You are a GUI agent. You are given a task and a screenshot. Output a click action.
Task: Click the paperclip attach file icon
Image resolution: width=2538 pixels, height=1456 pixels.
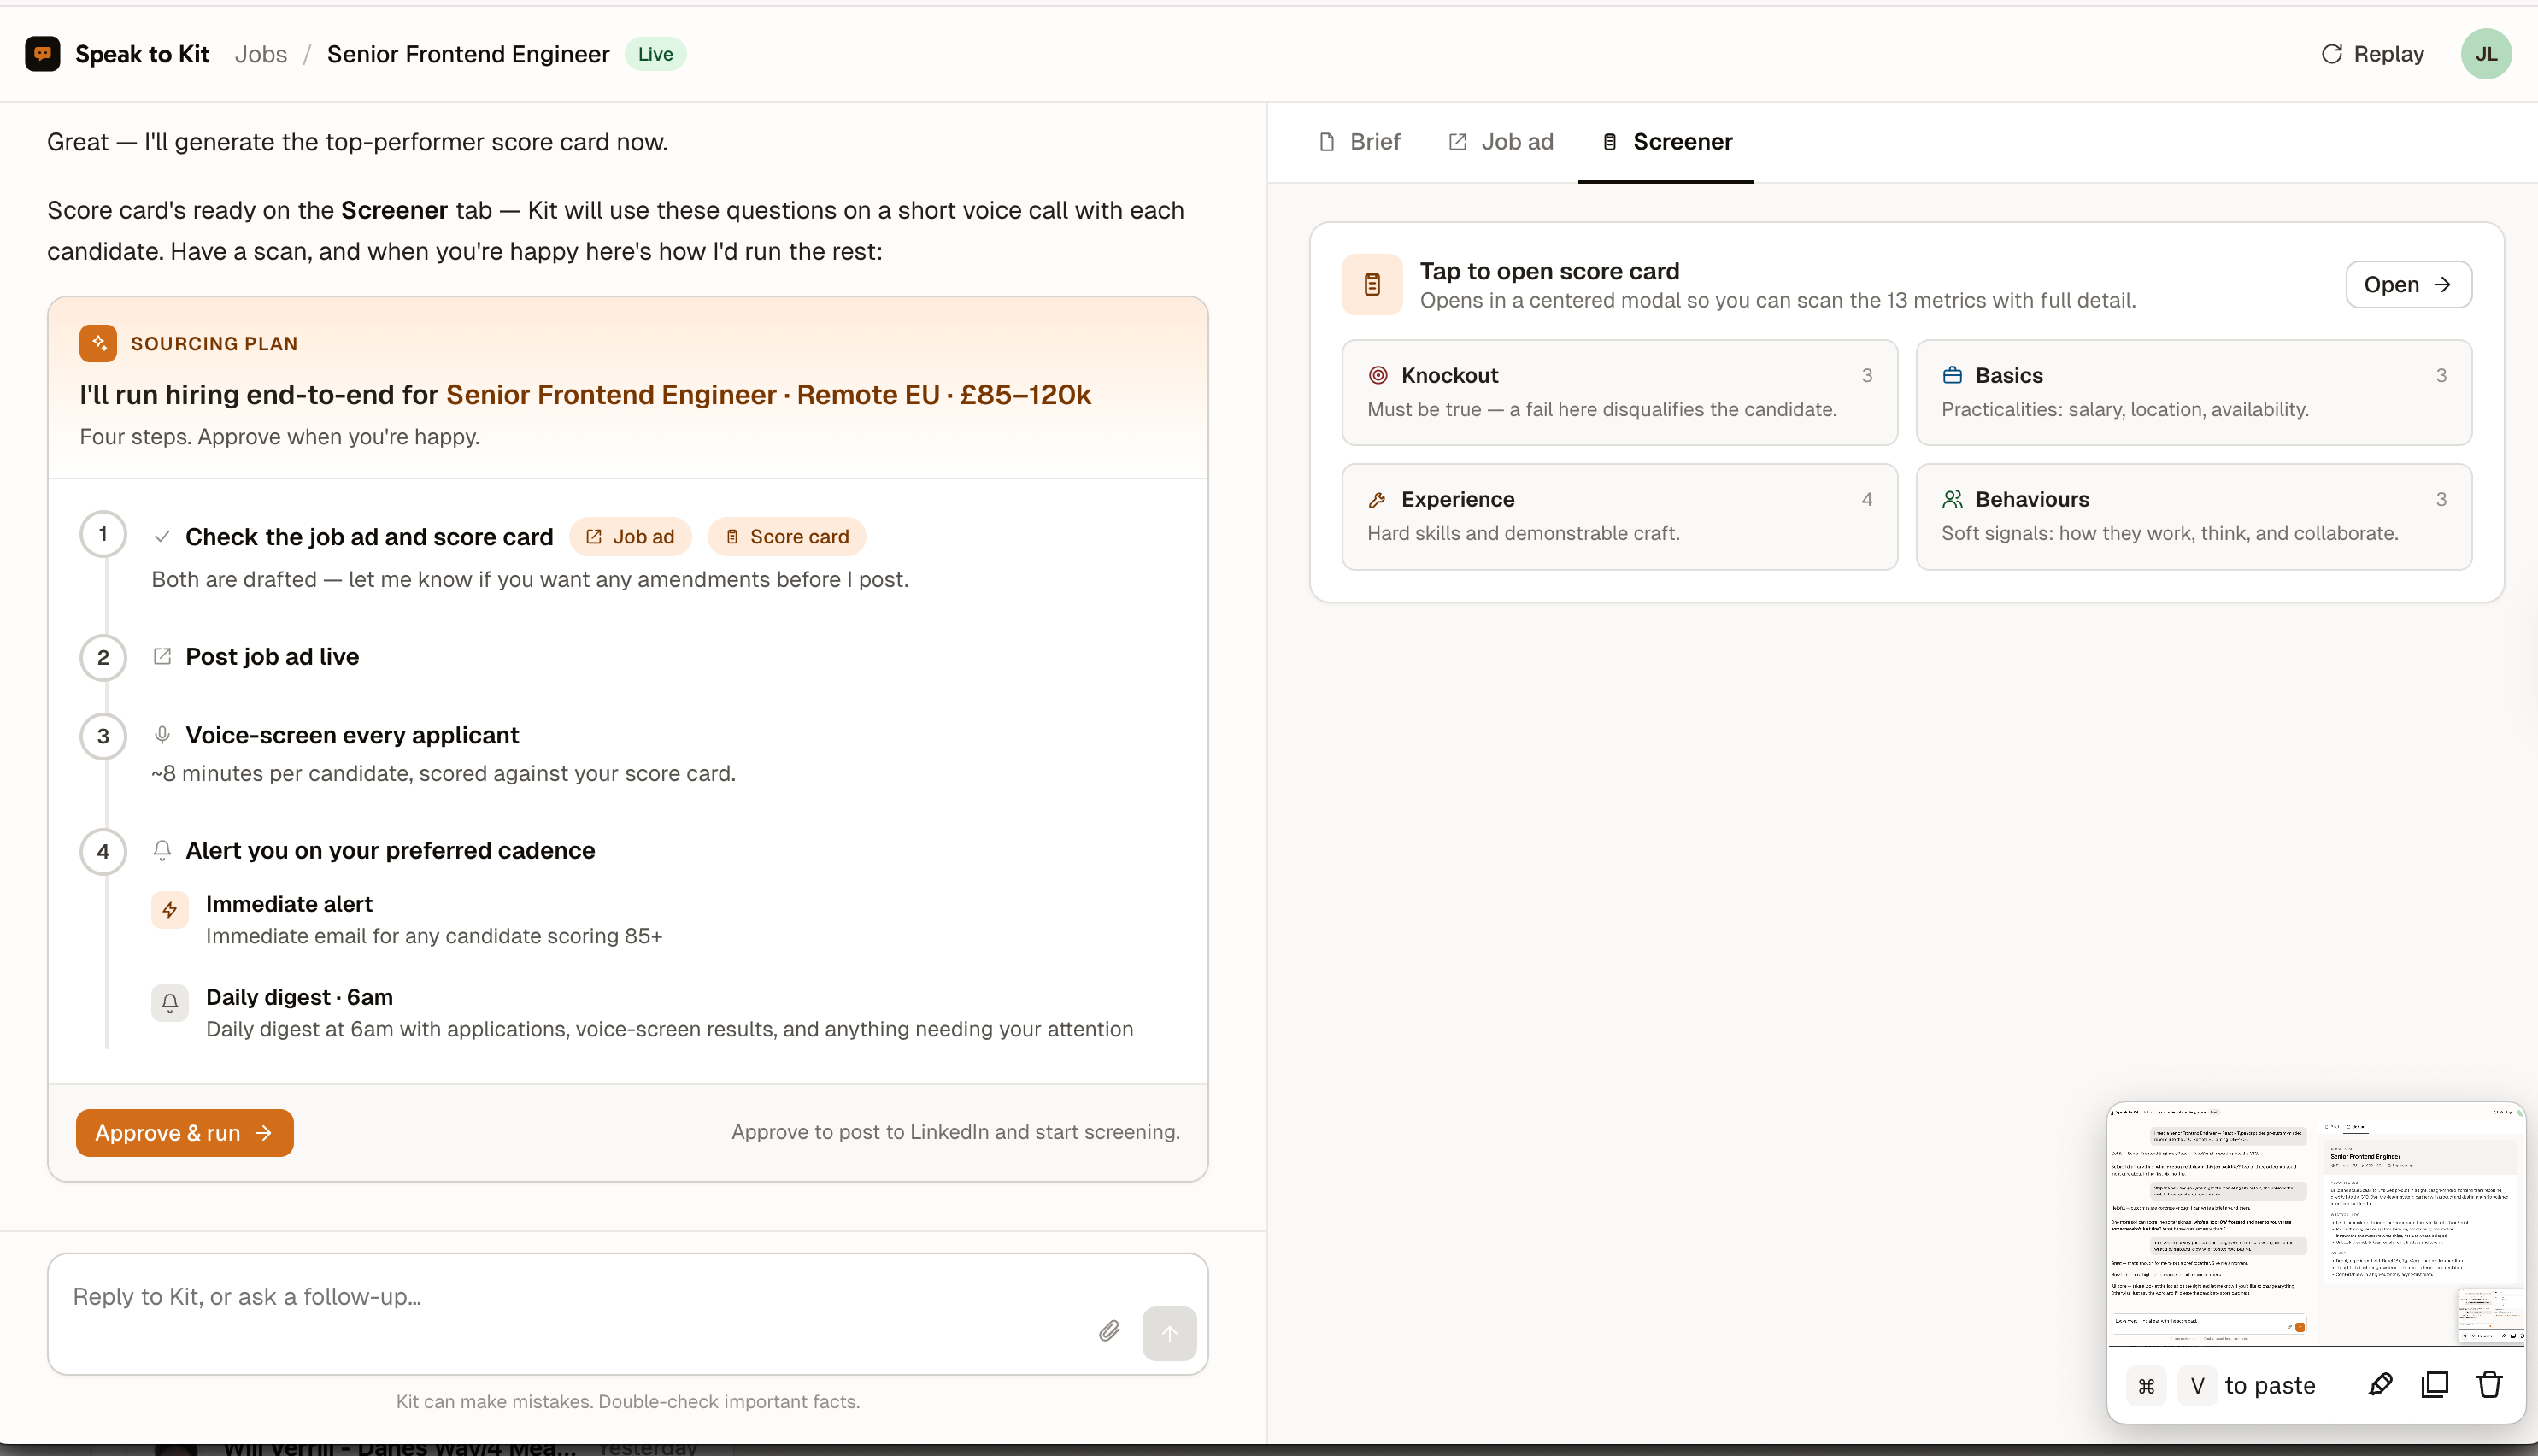click(x=1109, y=1331)
